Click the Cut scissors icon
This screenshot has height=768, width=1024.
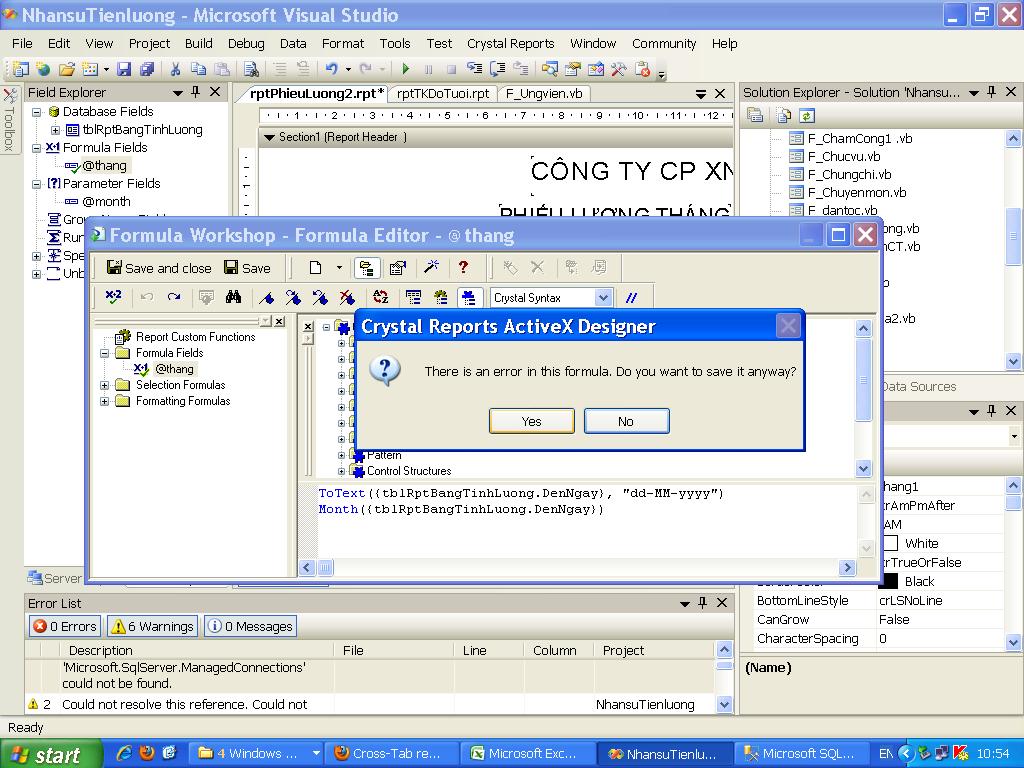click(x=175, y=69)
